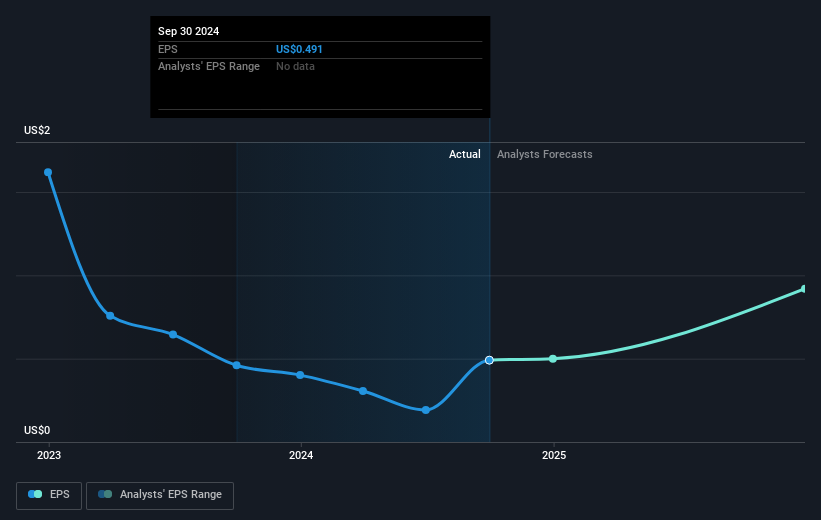Image resolution: width=821 pixels, height=520 pixels.
Task: Click the 'US$2' y-axis label
Action: tap(37, 130)
